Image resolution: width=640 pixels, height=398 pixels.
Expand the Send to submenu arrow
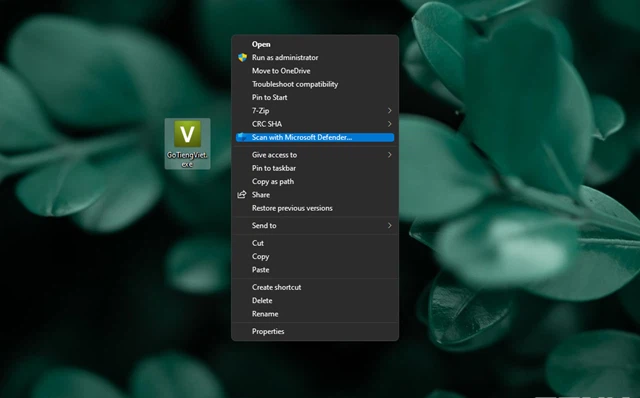(x=389, y=225)
